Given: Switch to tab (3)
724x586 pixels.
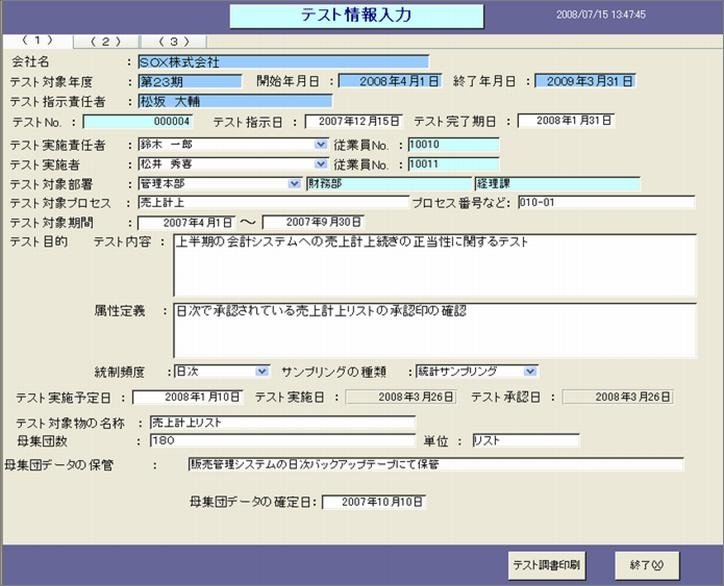Looking at the screenshot, I should click(x=174, y=42).
